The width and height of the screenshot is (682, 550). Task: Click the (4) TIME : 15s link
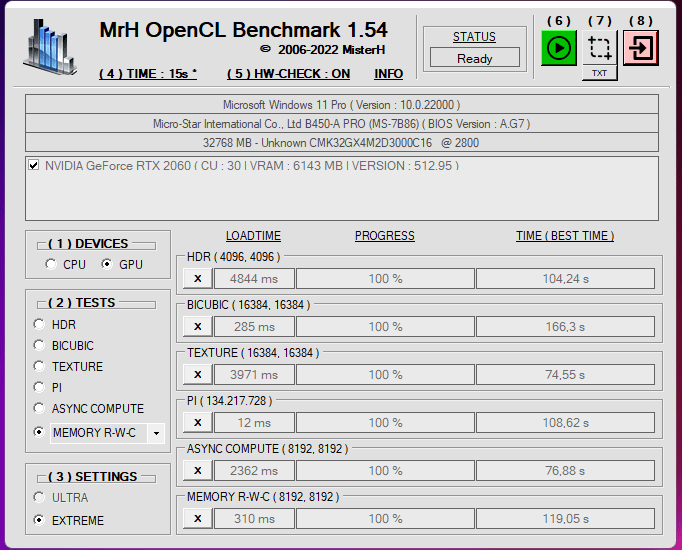pyautogui.click(x=148, y=74)
